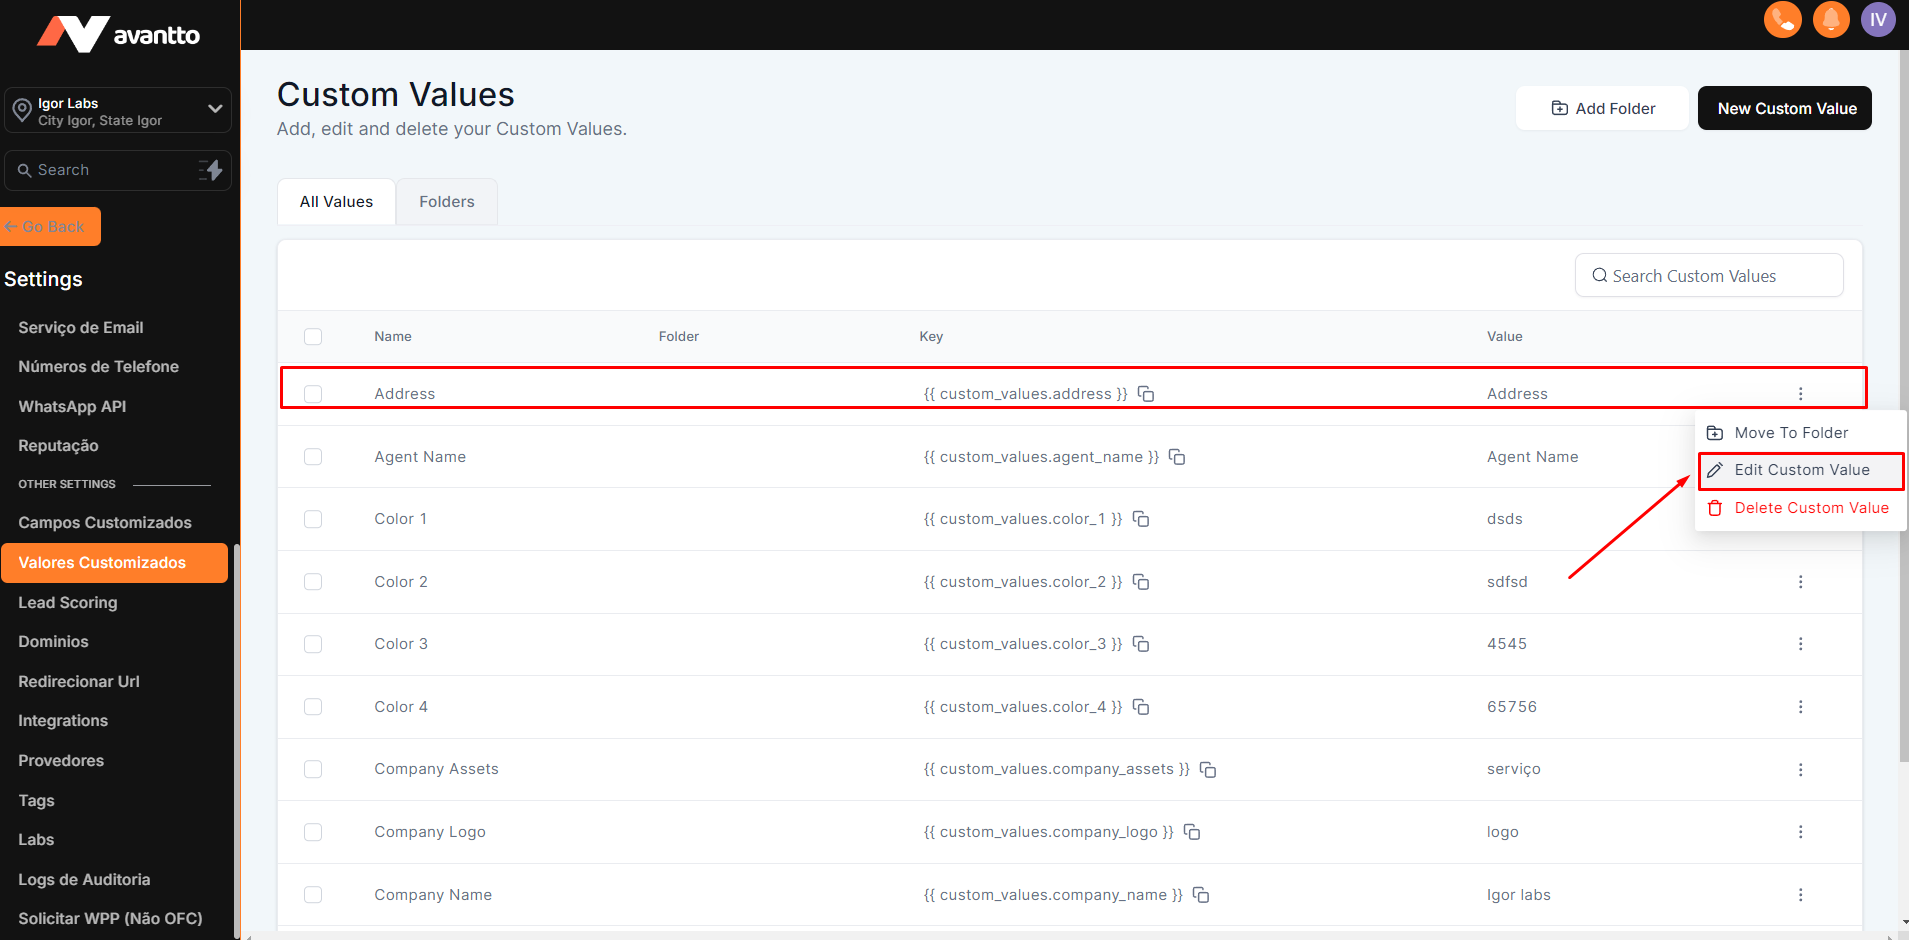Open the IV user avatar menu
Viewport: 1909px width, 940px height.
click(1877, 19)
